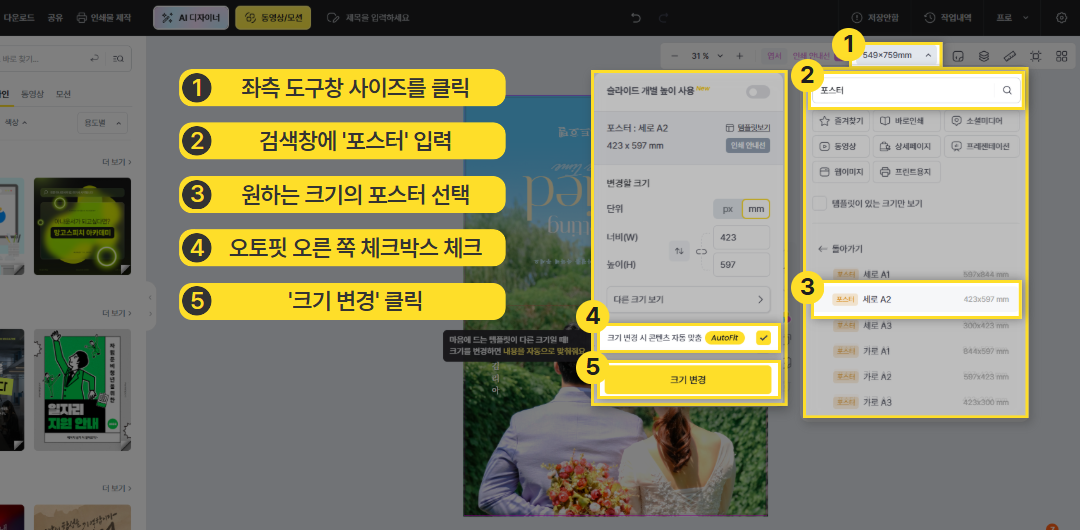
Task: Select px unit option
Action: point(727,209)
